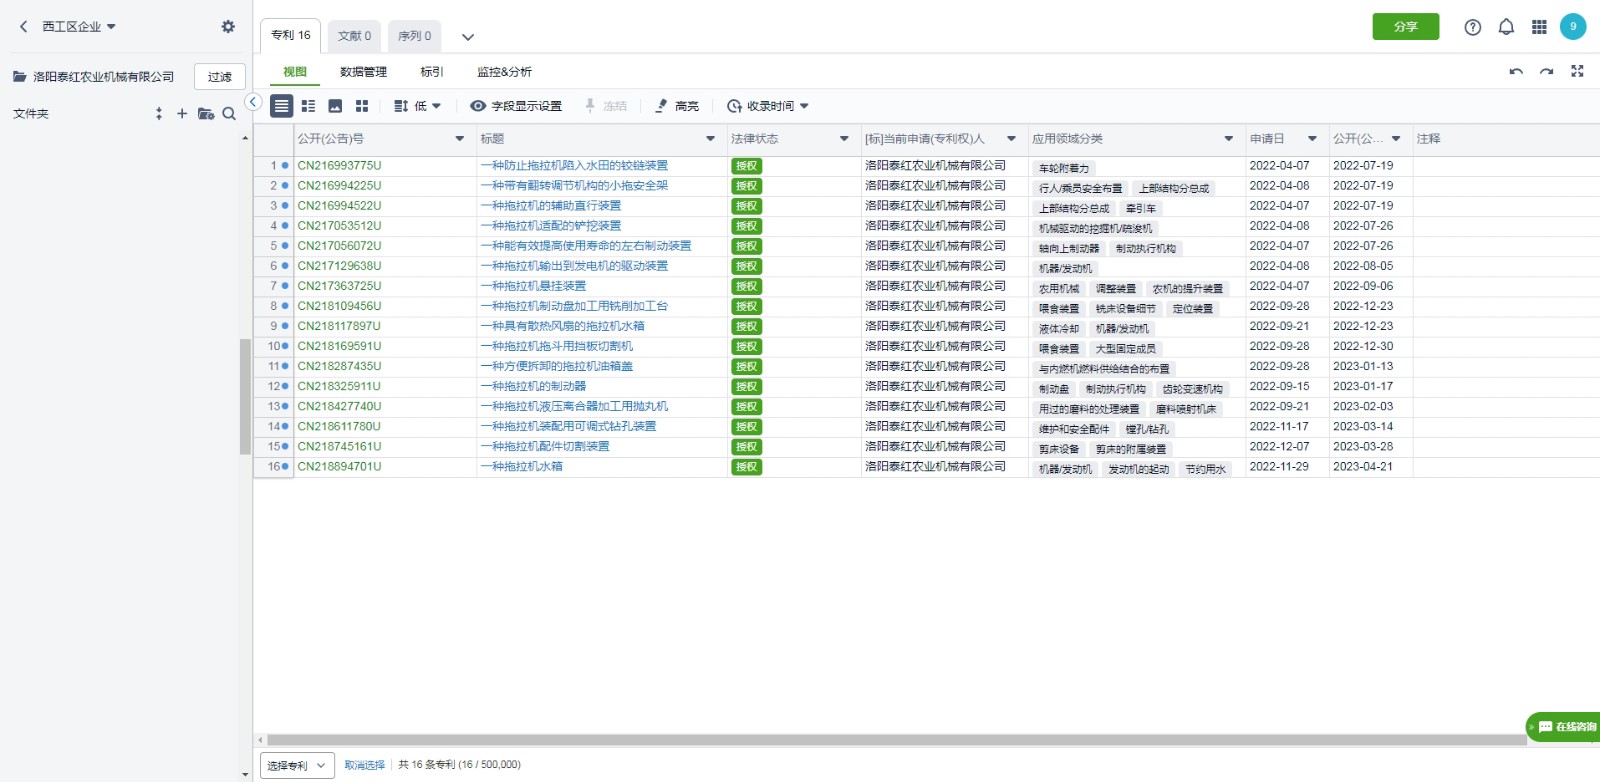Open the notifications bell
The height and width of the screenshot is (782, 1600).
1506,27
